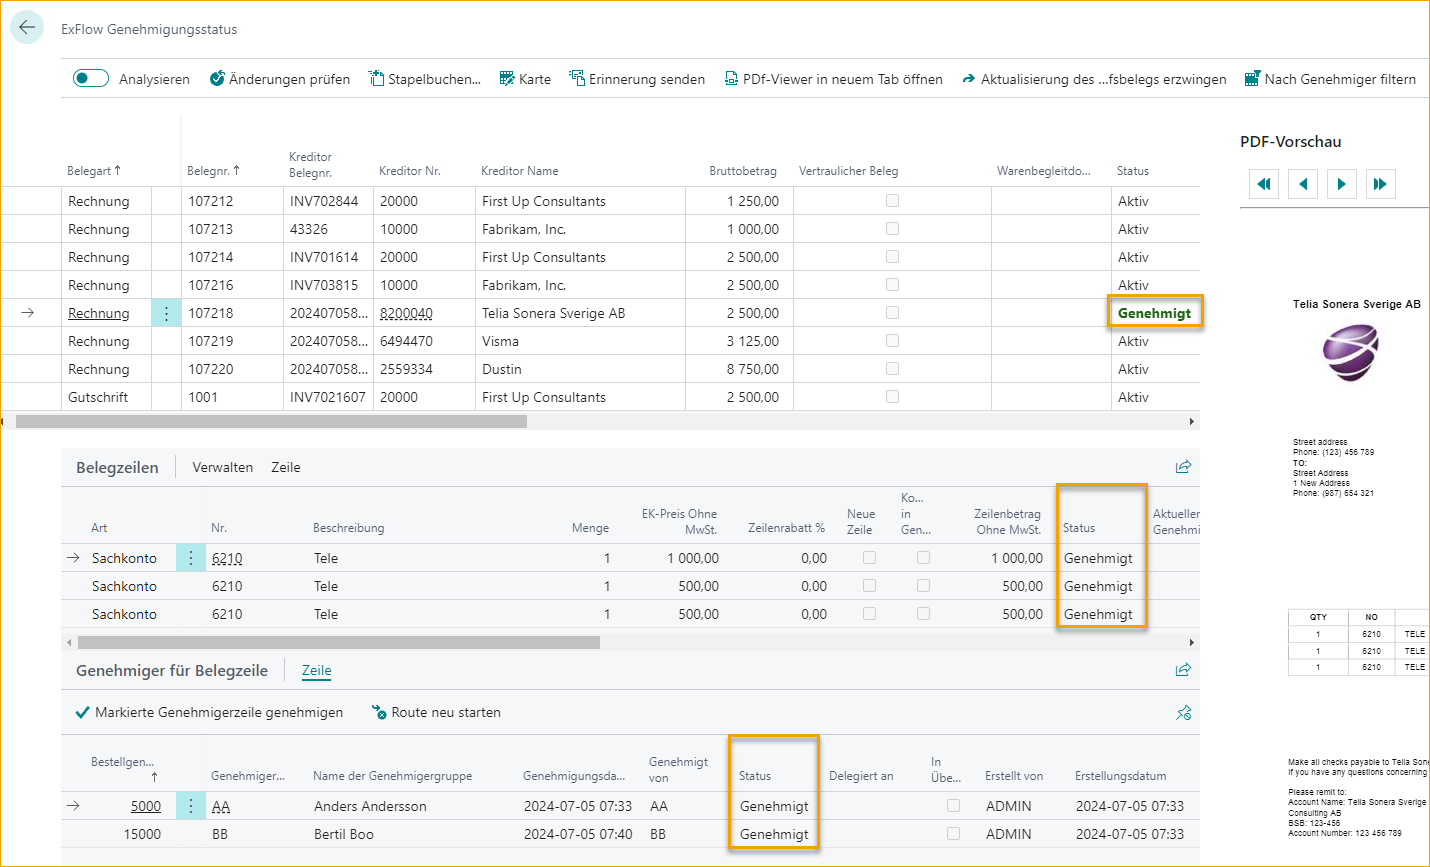
Task: Jump to first page in PDF preview
Action: pos(1264,184)
